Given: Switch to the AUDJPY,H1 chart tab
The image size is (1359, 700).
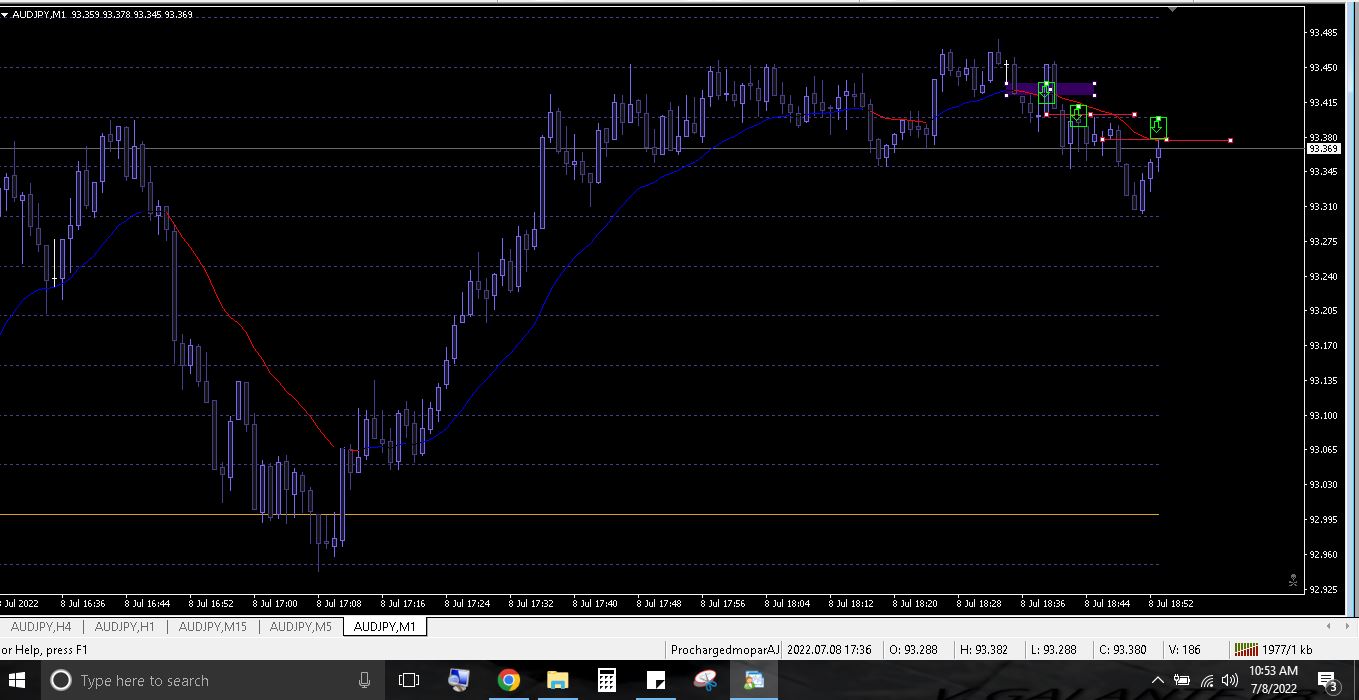Looking at the screenshot, I should click(125, 627).
